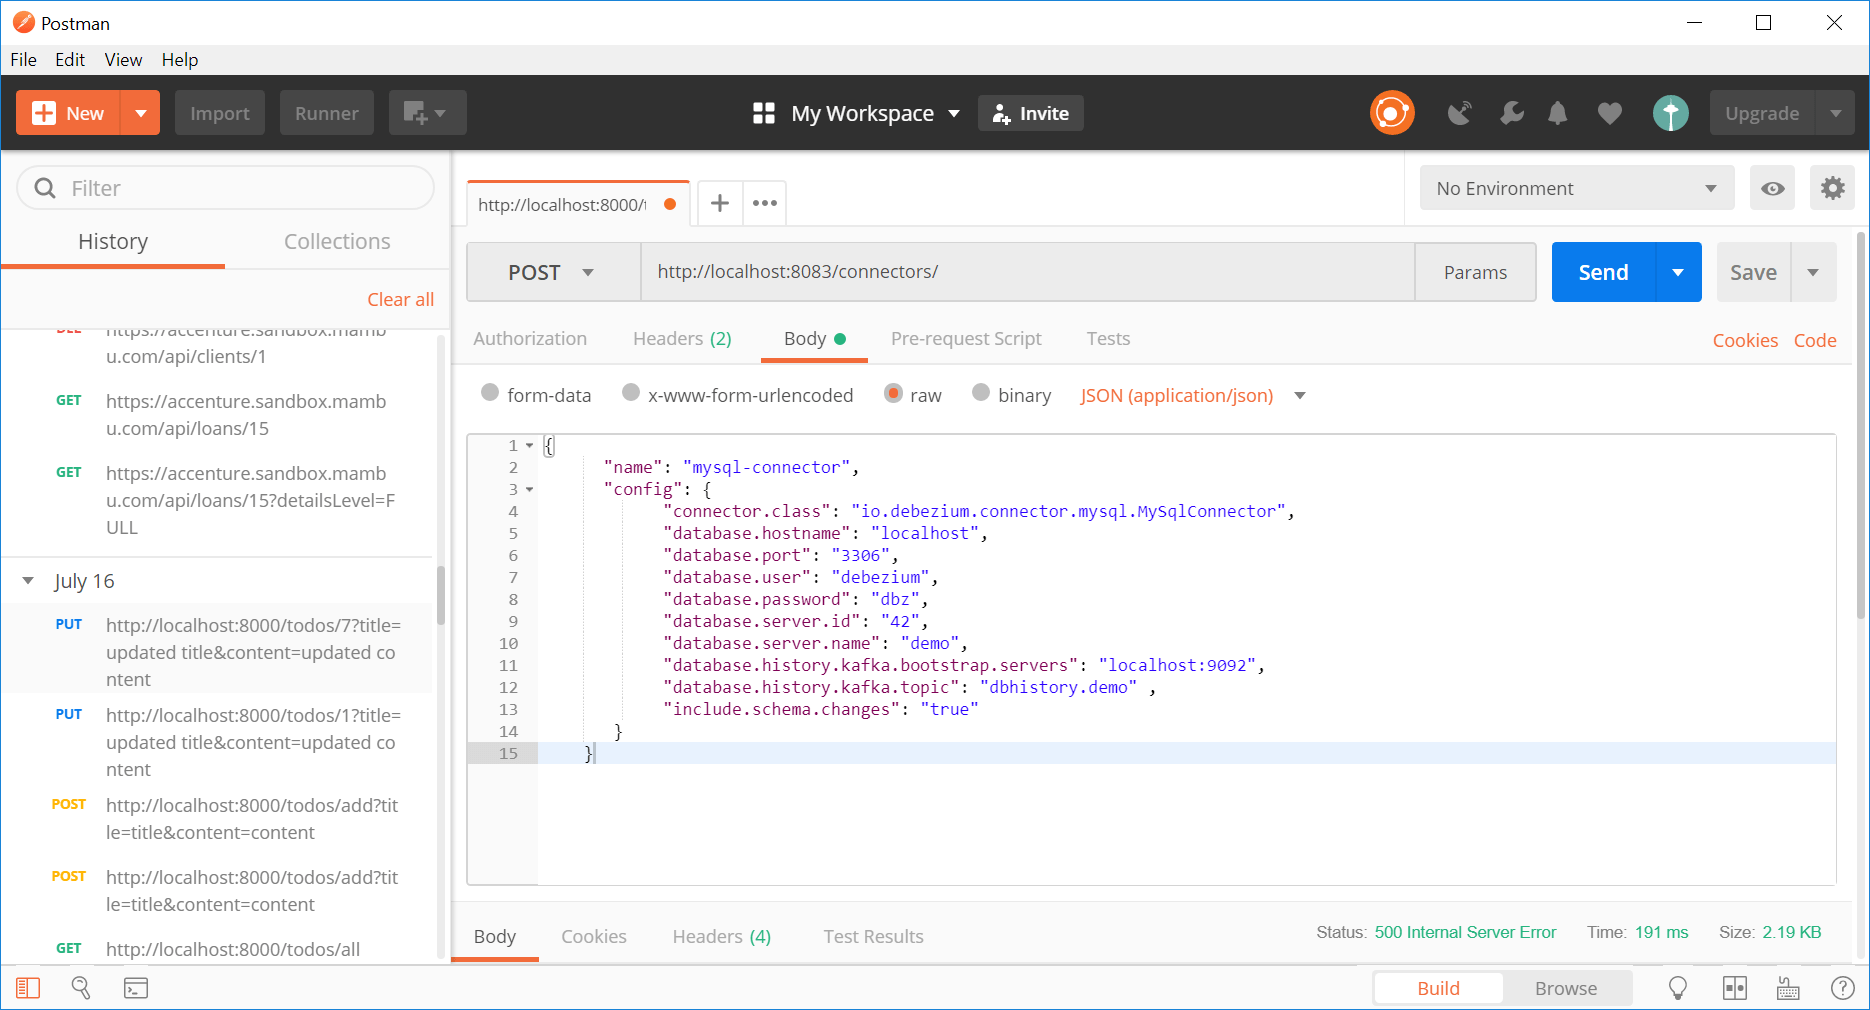The image size is (1870, 1010).
Task: Open the View menu
Action: (x=122, y=59)
